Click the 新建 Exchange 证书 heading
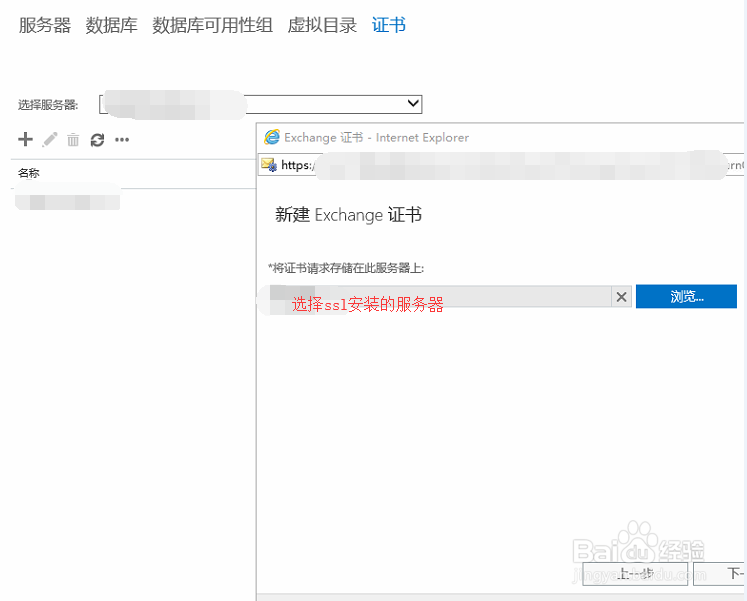Viewport: 747px width, 601px height. click(348, 215)
